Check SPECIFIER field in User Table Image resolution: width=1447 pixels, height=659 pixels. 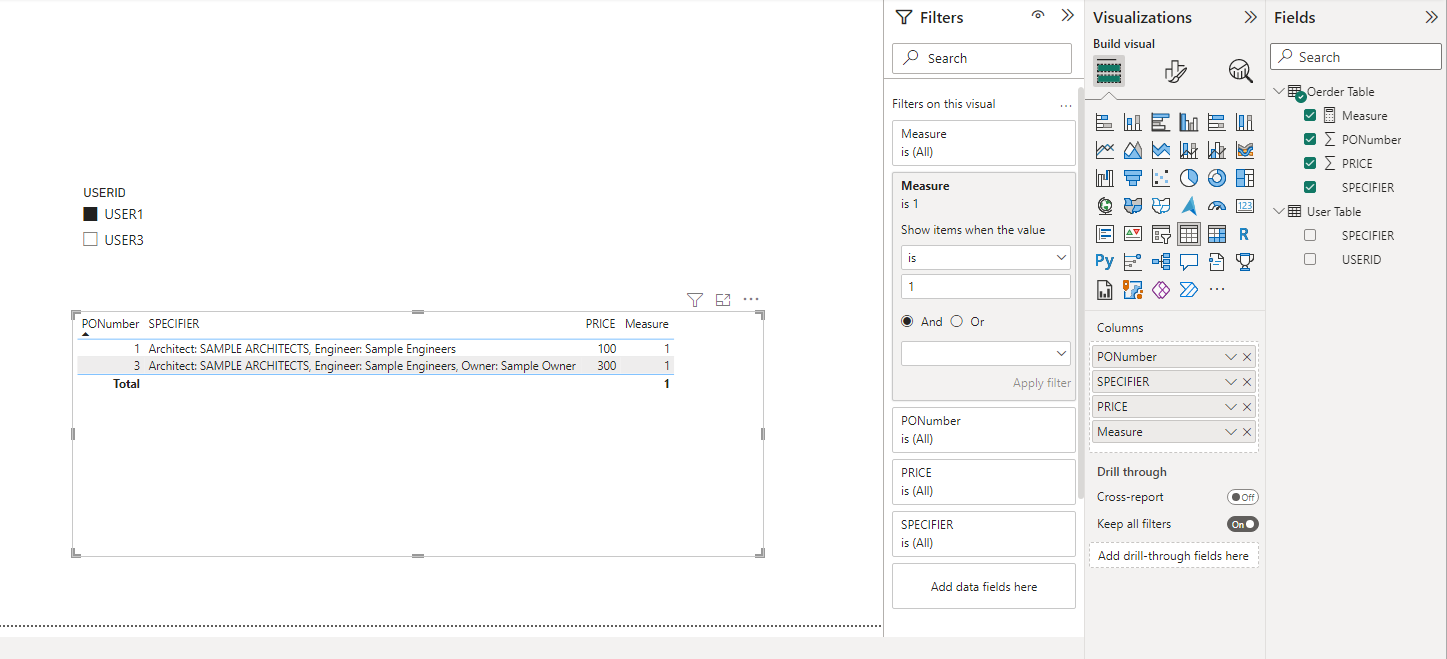click(1310, 235)
